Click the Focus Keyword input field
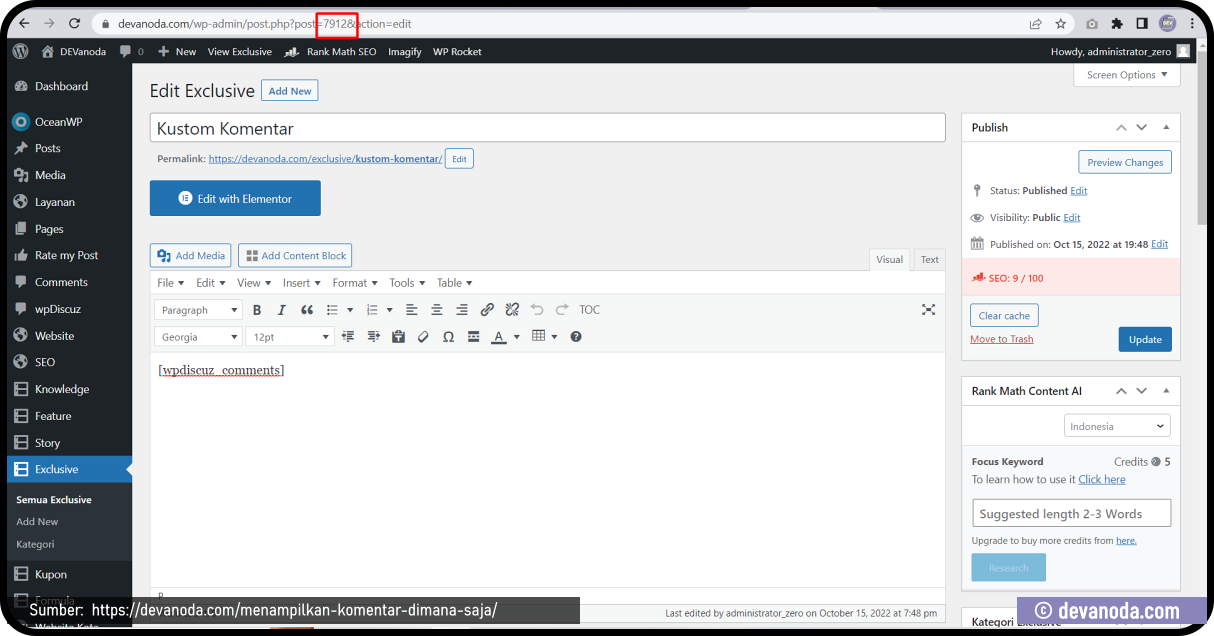This screenshot has width=1214, height=636. coord(1071,513)
